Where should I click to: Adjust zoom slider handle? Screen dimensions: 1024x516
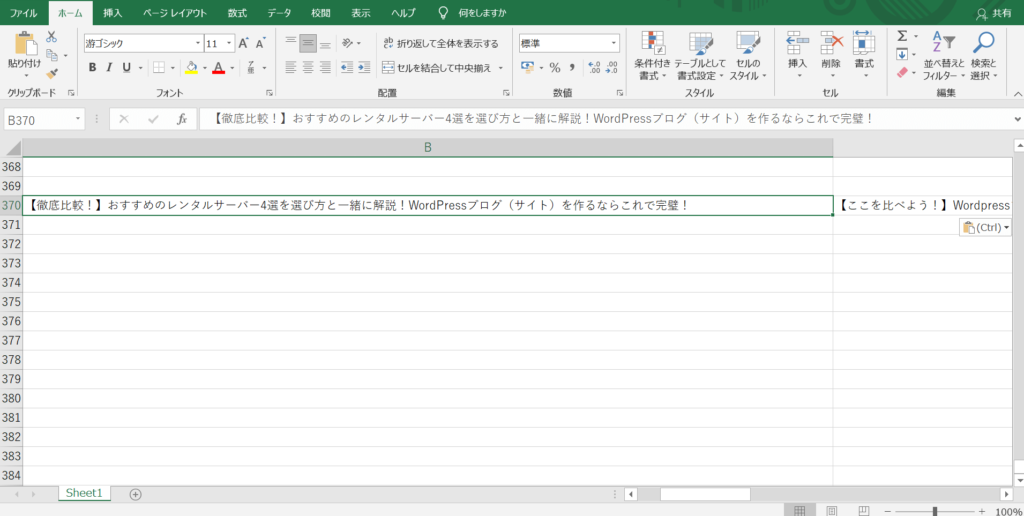point(935,511)
